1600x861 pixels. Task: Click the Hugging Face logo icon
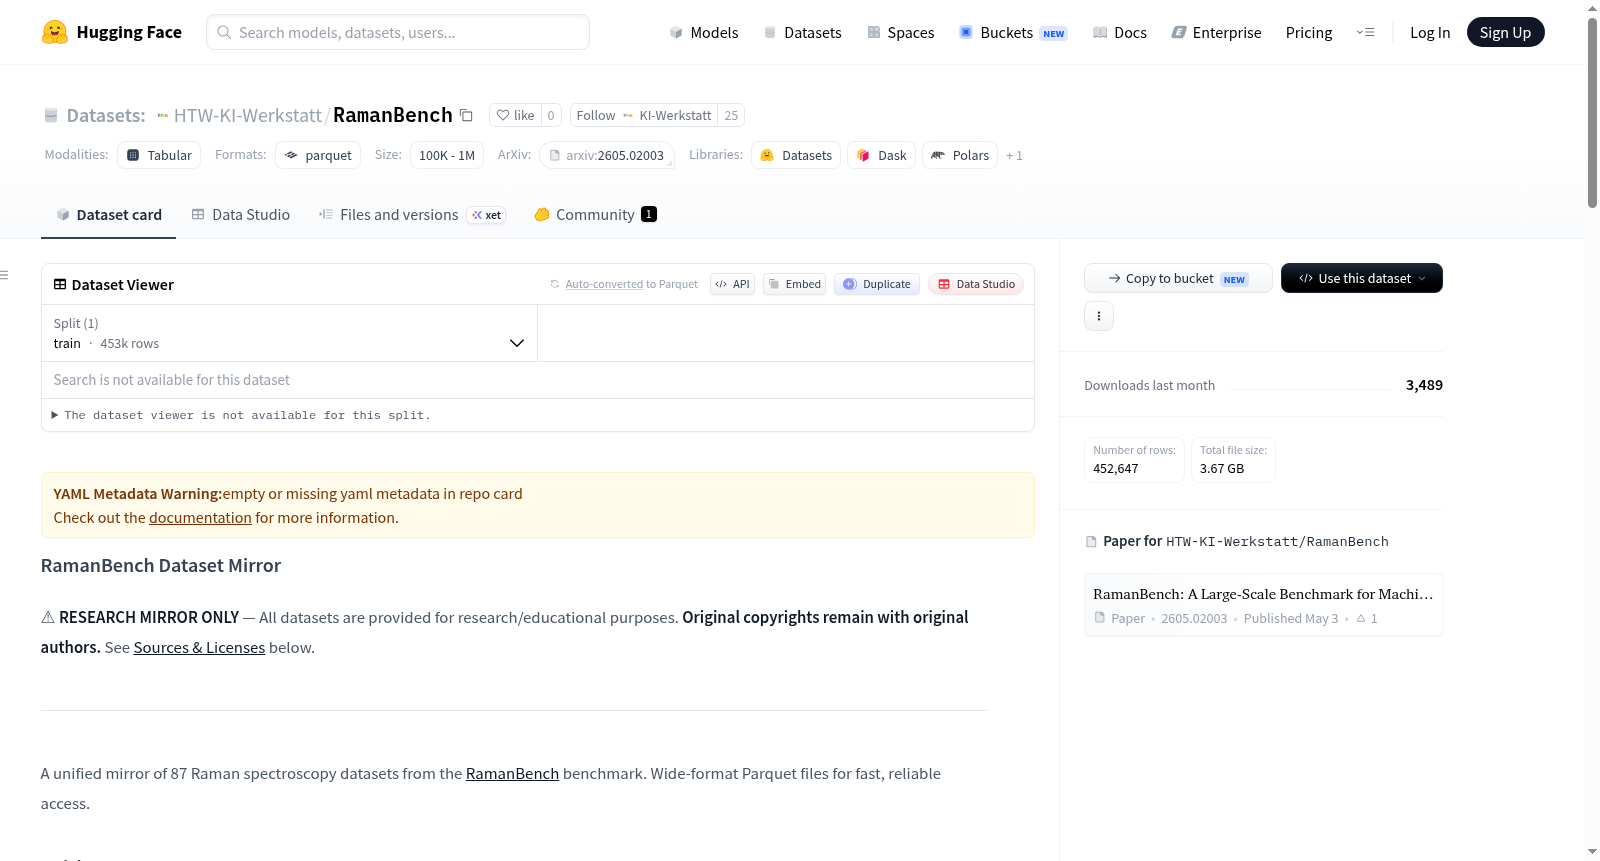click(55, 32)
